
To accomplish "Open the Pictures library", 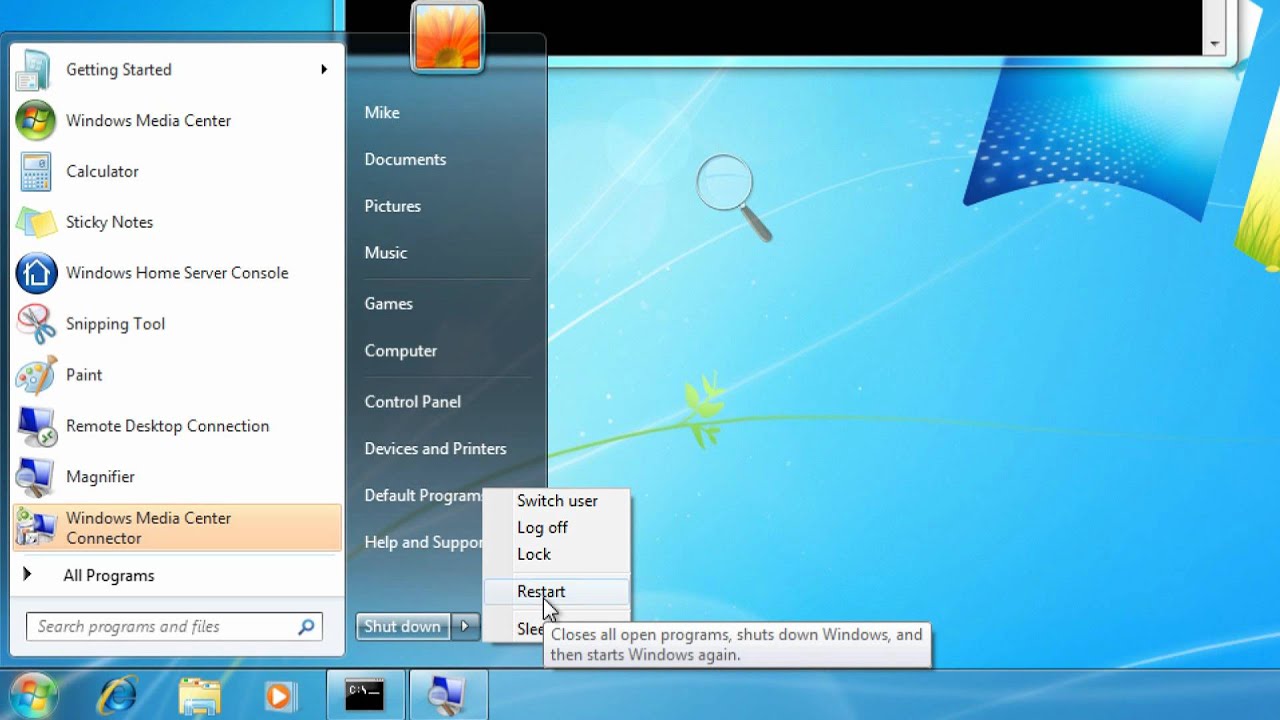I will (x=392, y=206).
